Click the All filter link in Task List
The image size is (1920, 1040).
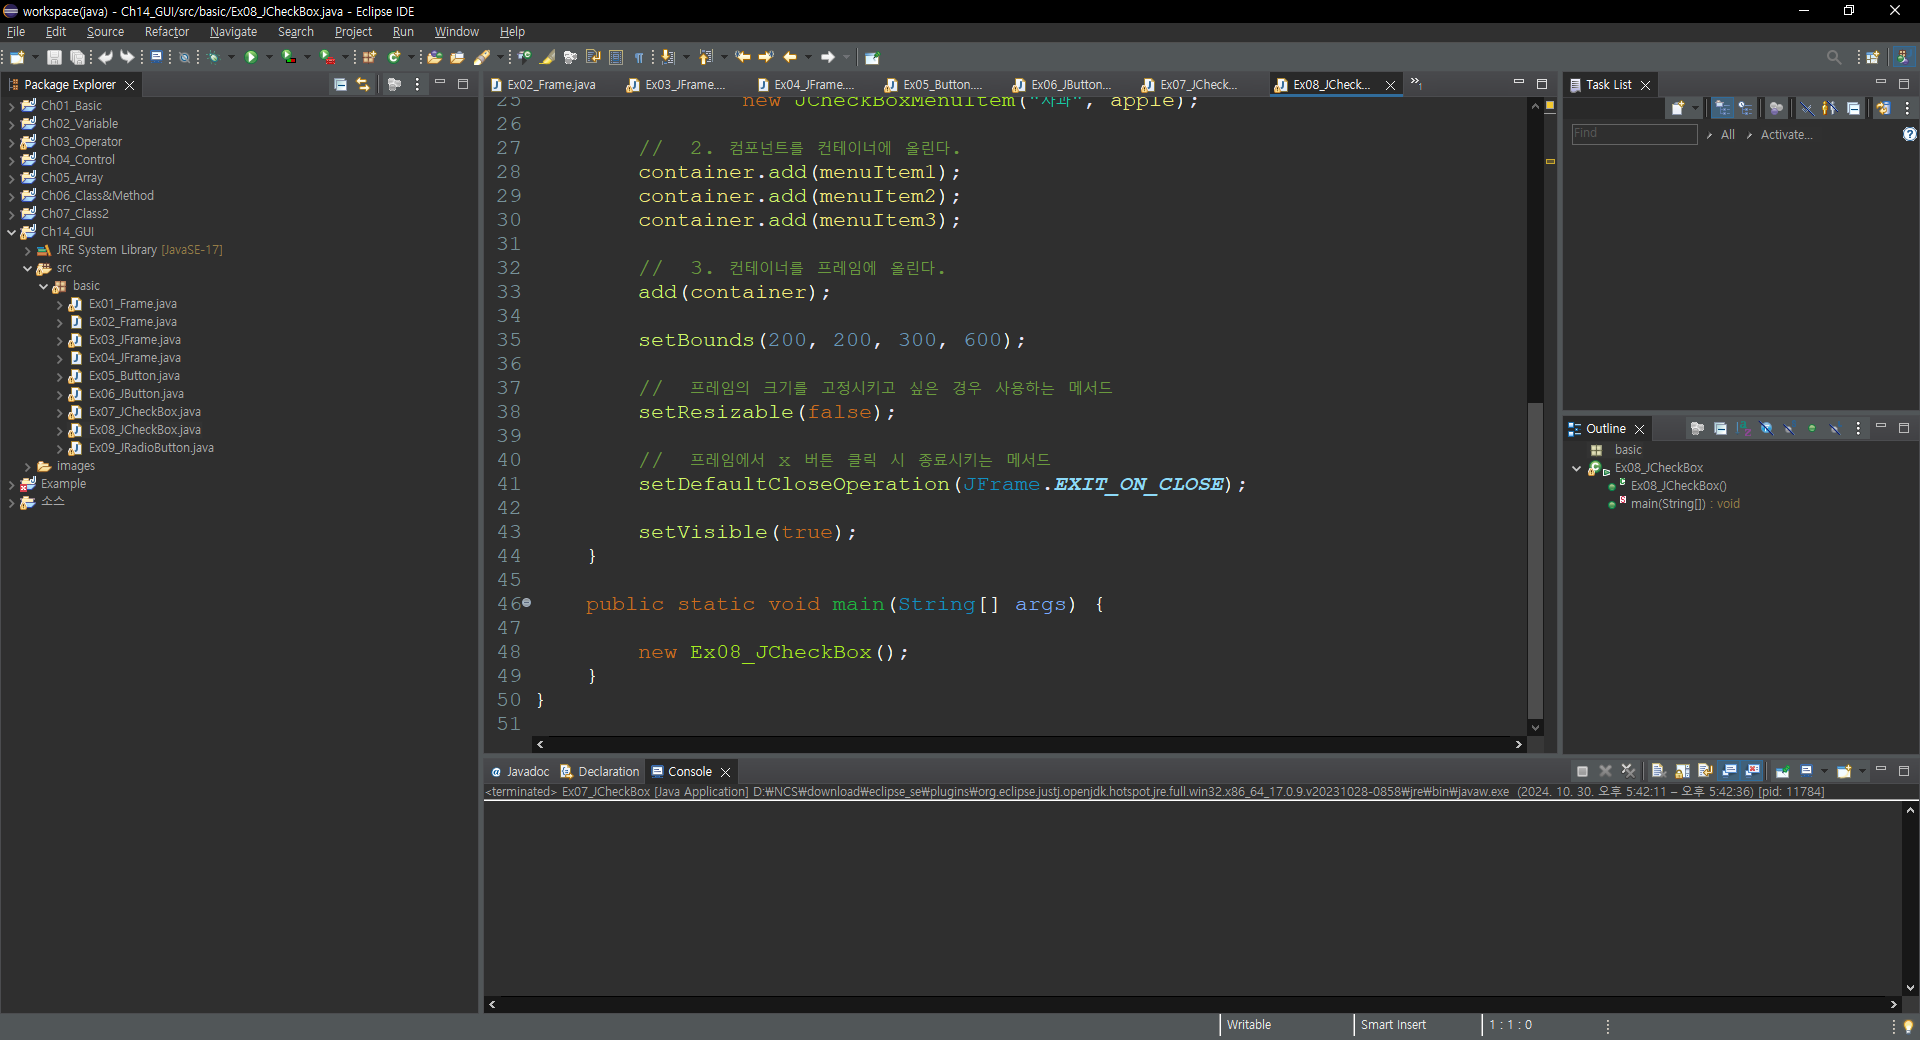click(x=1727, y=135)
